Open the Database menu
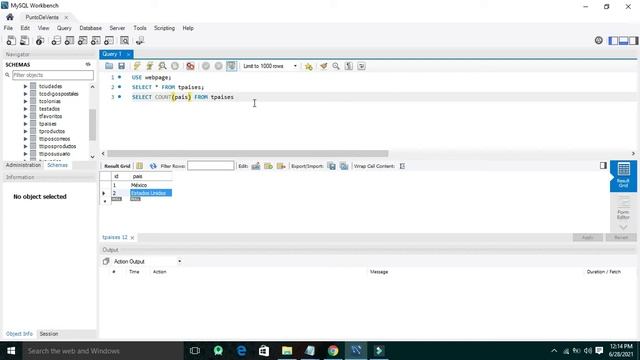640x360 pixels. pyautogui.click(x=91, y=28)
